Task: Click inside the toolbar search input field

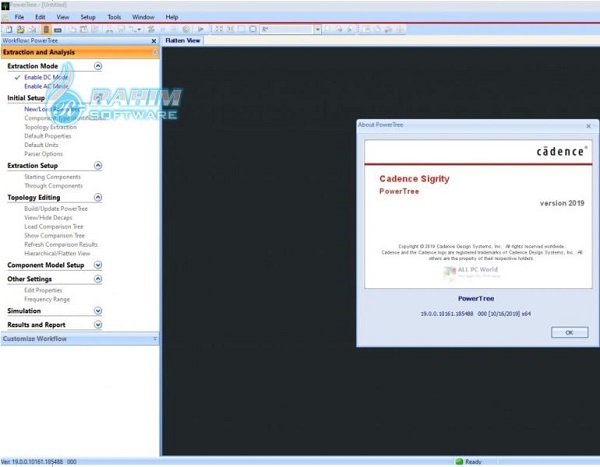Action: coord(287,29)
